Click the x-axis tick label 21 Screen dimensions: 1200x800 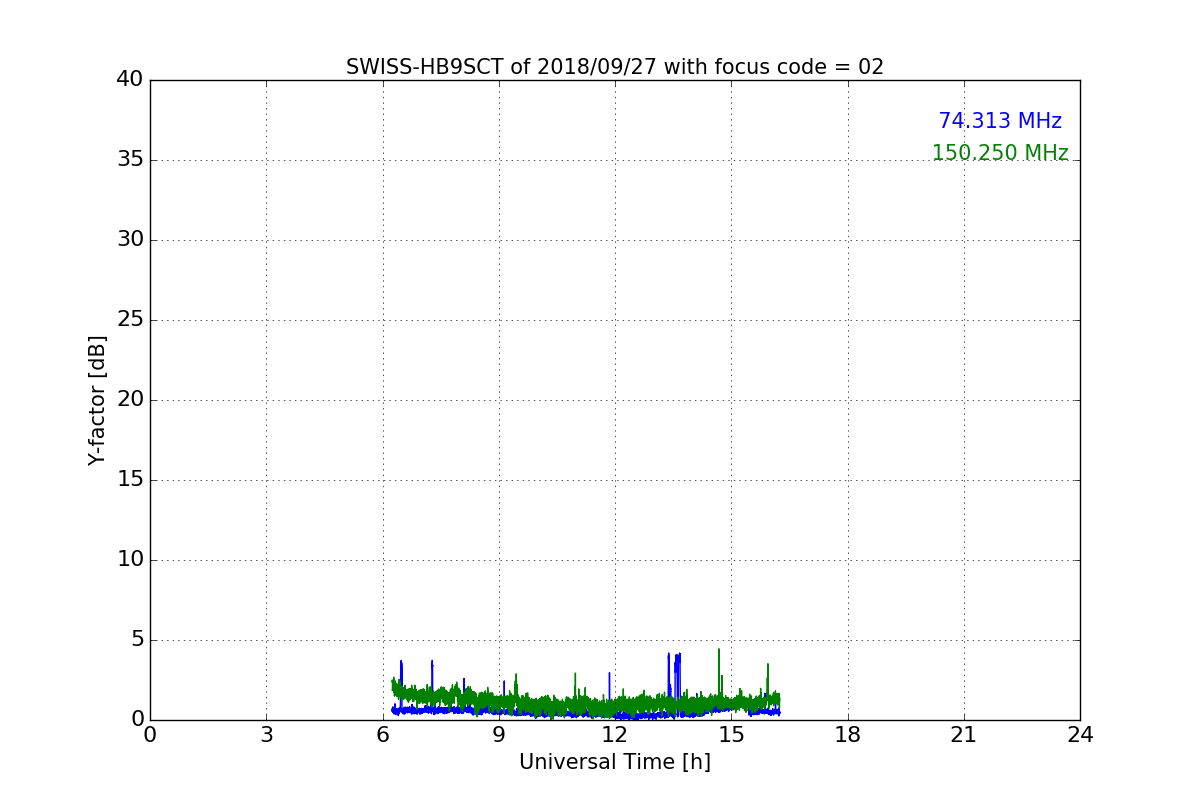tap(964, 735)
